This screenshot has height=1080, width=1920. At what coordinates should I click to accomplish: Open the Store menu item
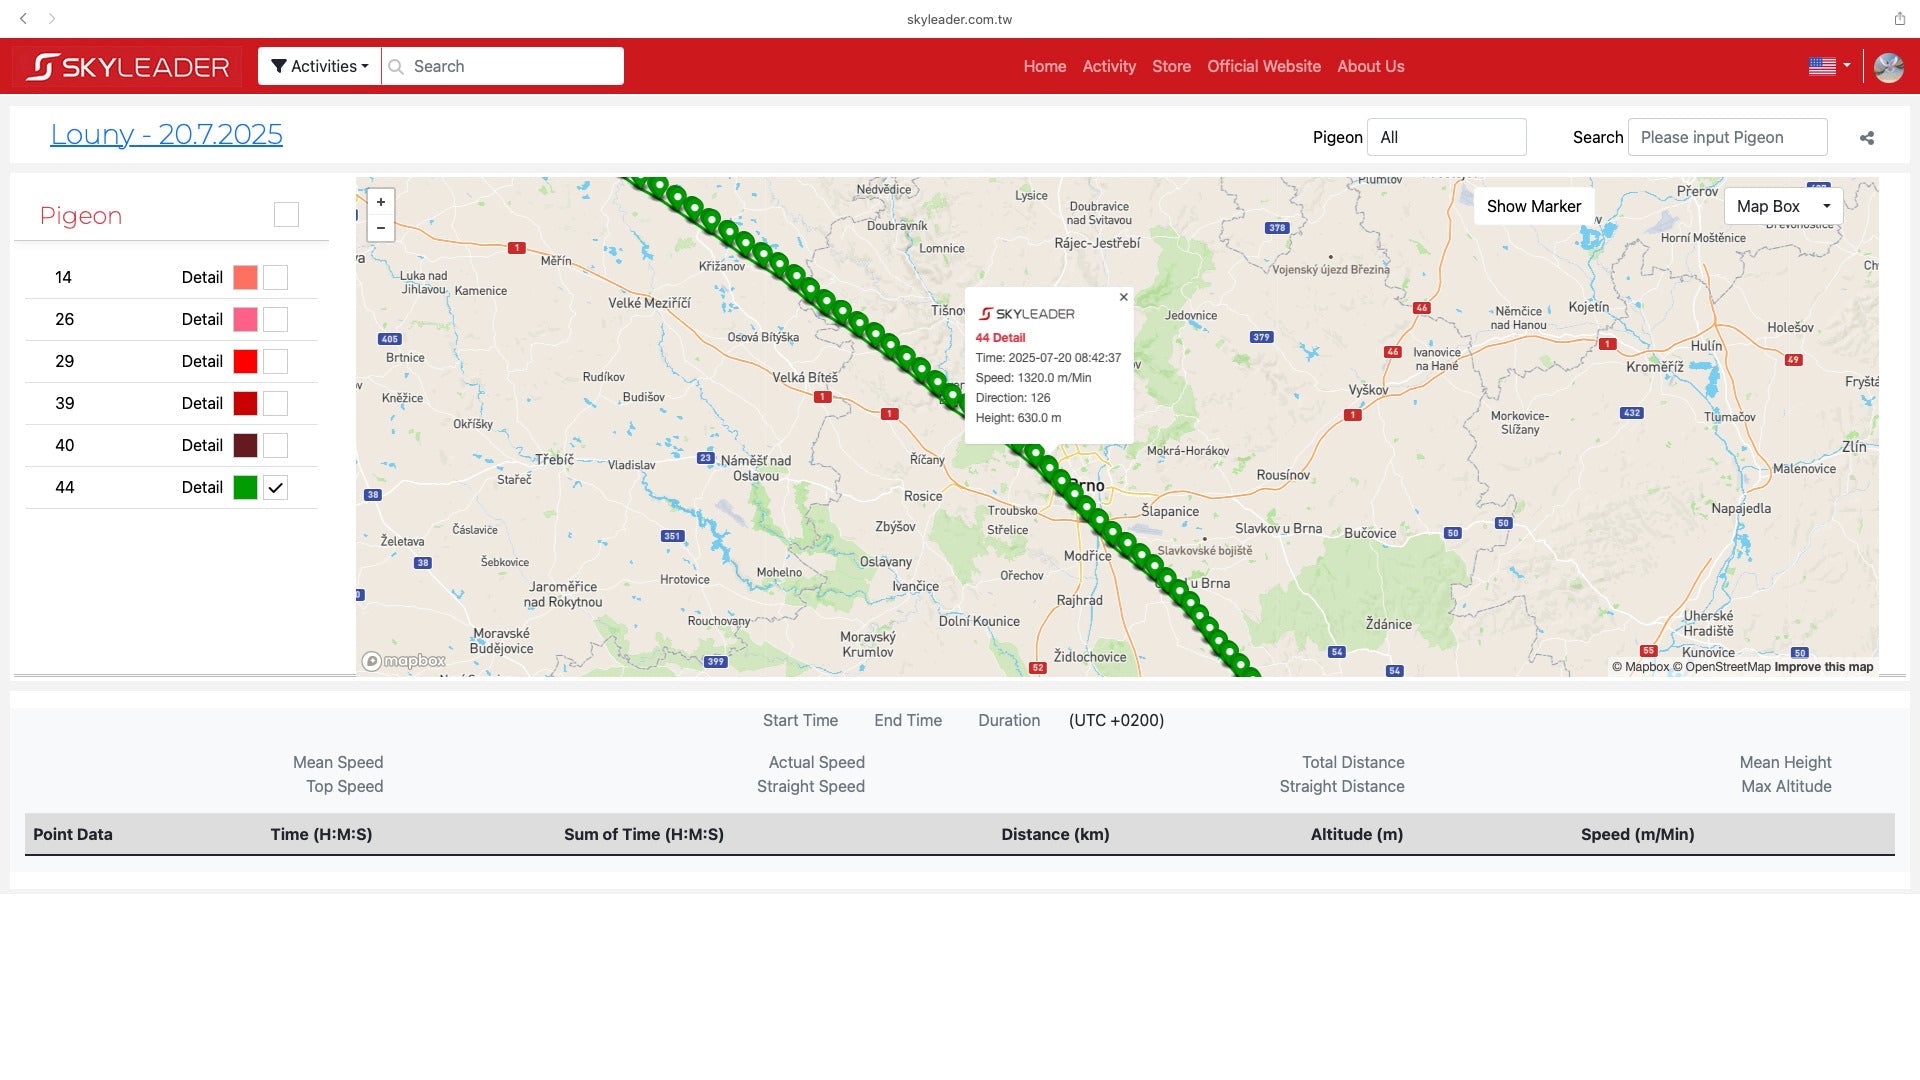point(1171,66)
